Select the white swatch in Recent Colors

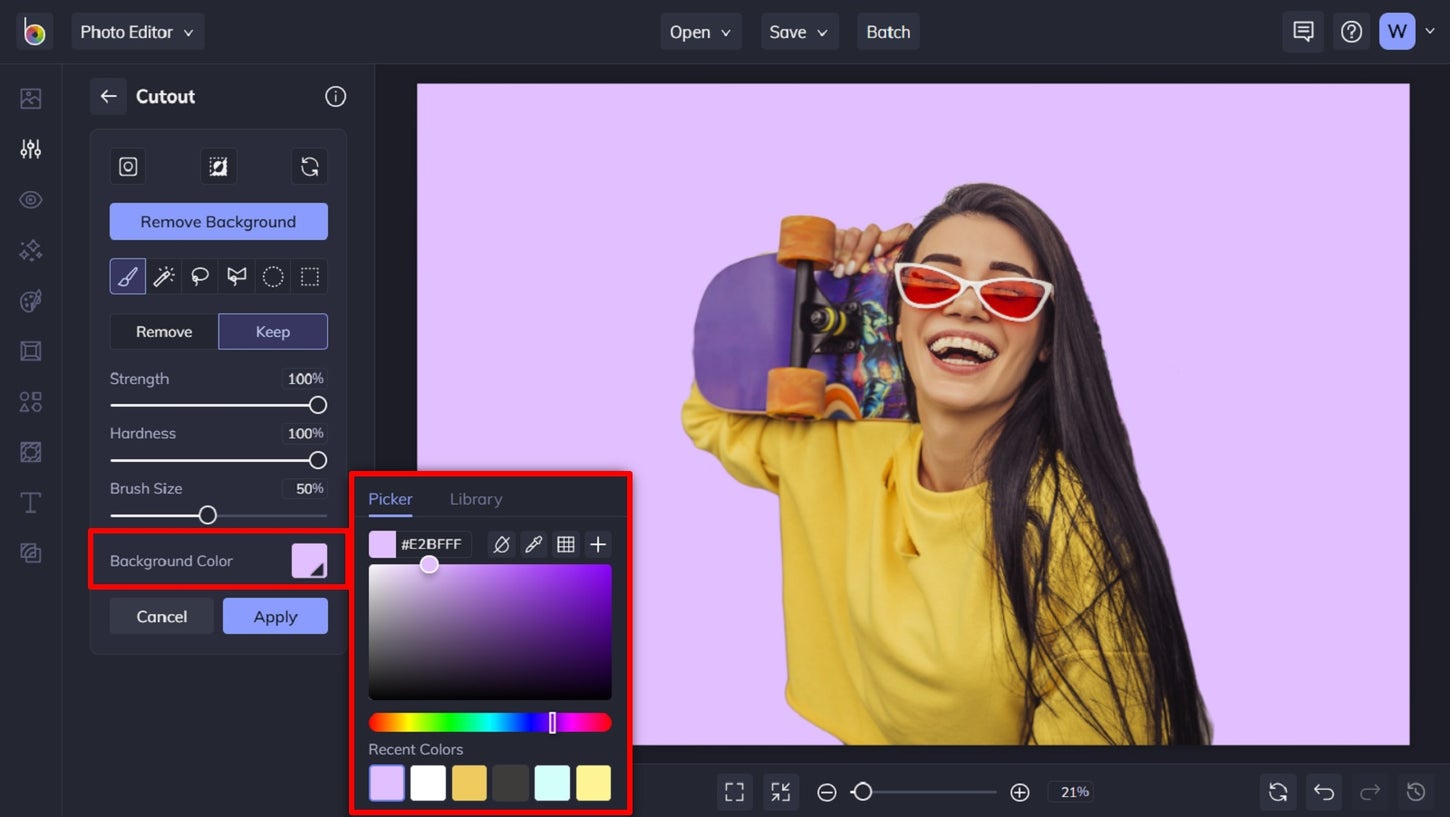coord(428,783)
